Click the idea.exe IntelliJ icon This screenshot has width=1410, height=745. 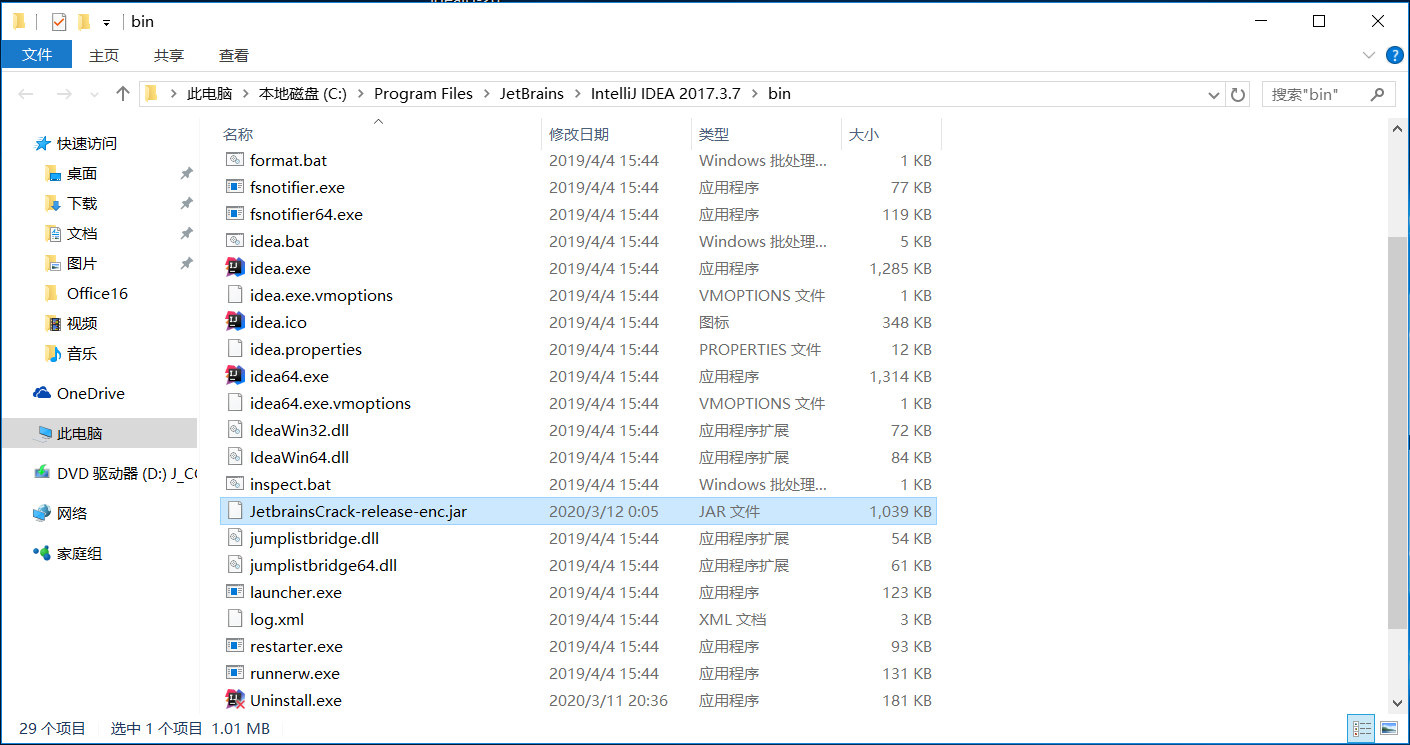pos(235,268)
